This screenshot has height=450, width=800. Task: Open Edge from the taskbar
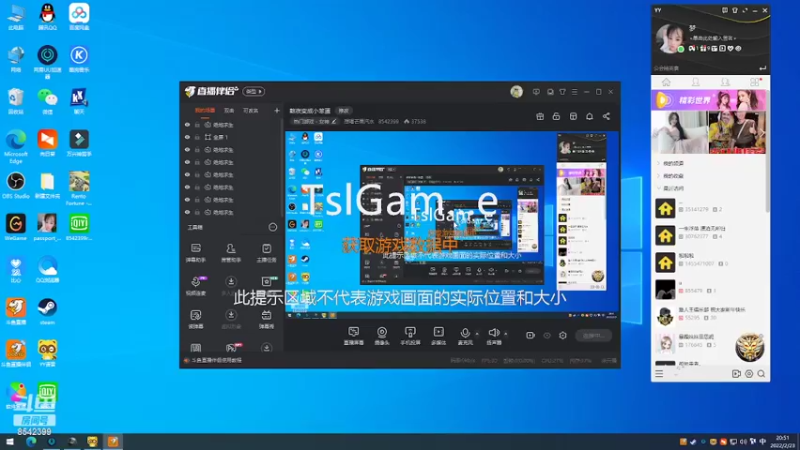(31, 441)
